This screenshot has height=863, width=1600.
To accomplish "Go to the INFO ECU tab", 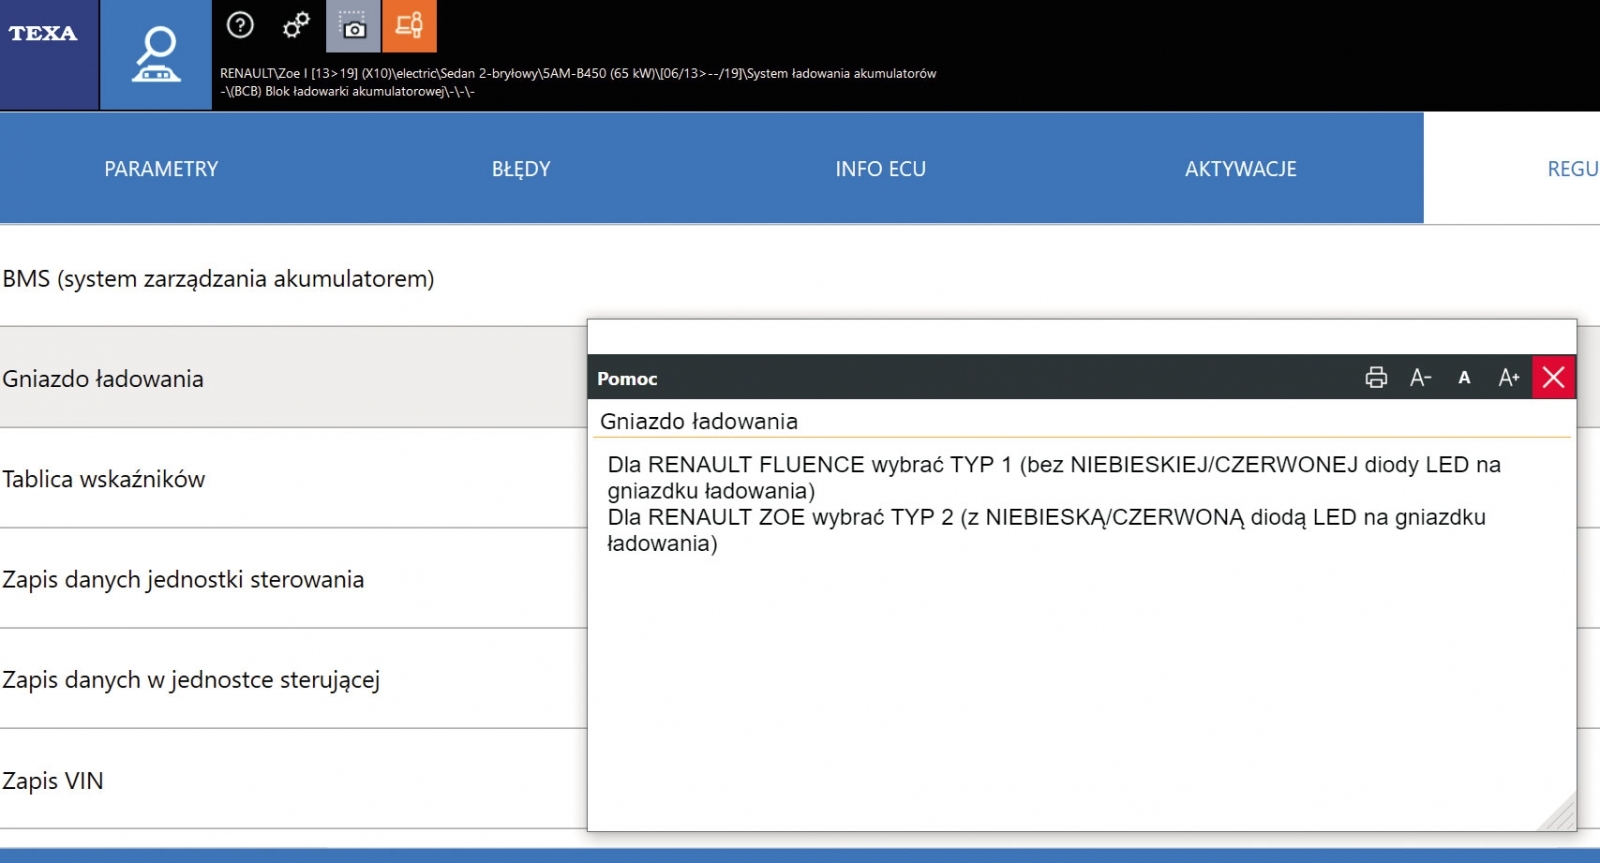I will click(880, 169).
